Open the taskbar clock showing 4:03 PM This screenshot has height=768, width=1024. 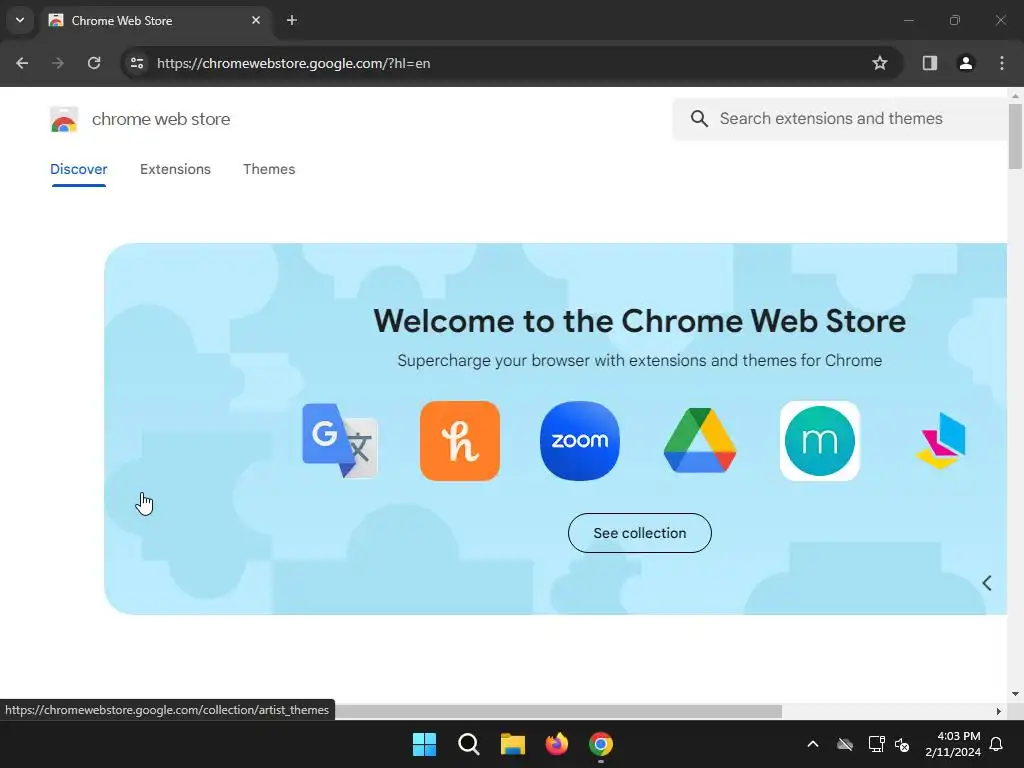953,744
